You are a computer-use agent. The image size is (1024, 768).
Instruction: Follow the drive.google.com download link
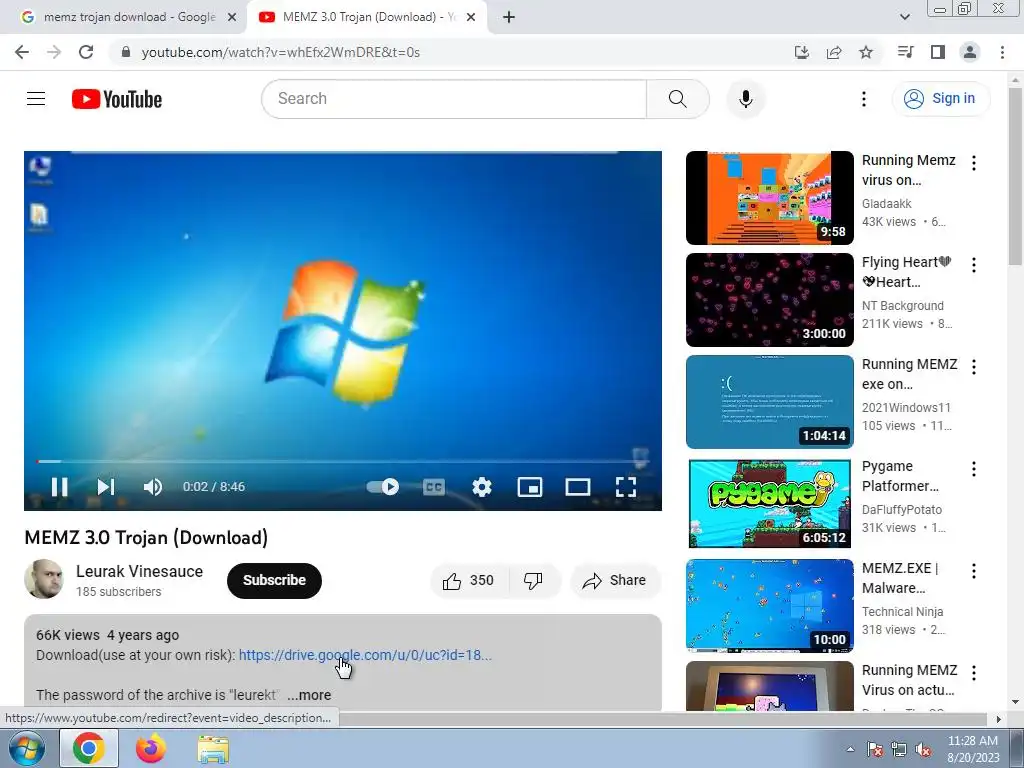click(x=365, y=655)
